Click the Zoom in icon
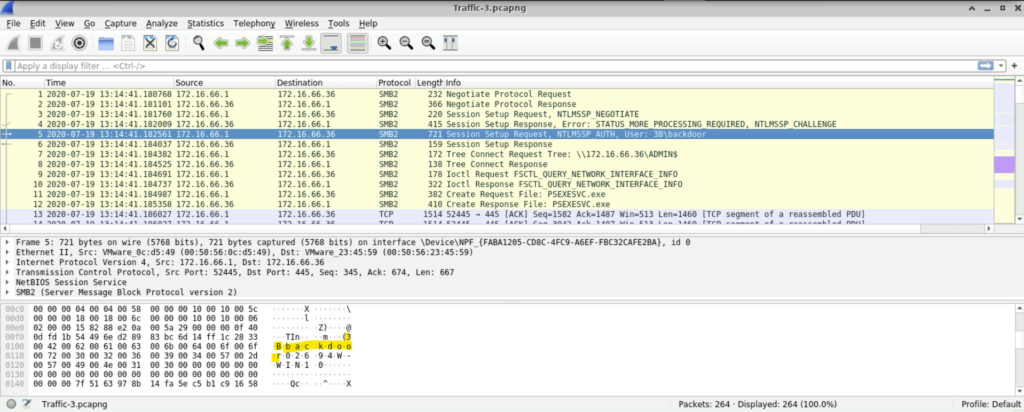The width and height of the screenshot is (1024, 412). (x=384, y=43)
